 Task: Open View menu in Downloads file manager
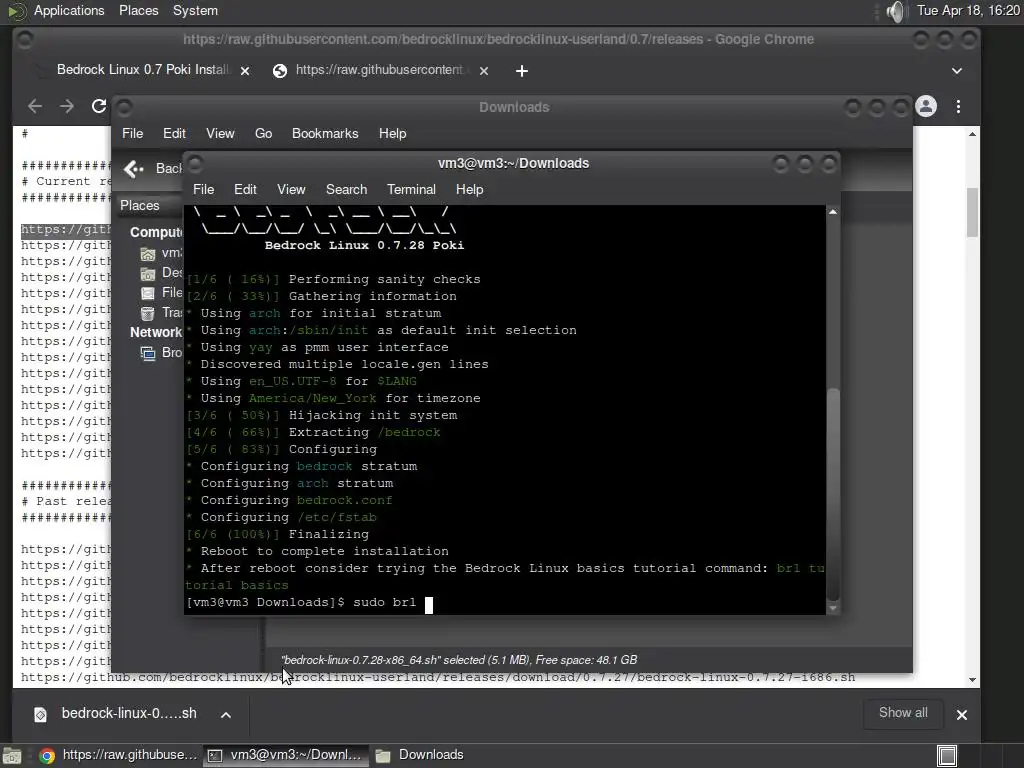tap(220, 133)
